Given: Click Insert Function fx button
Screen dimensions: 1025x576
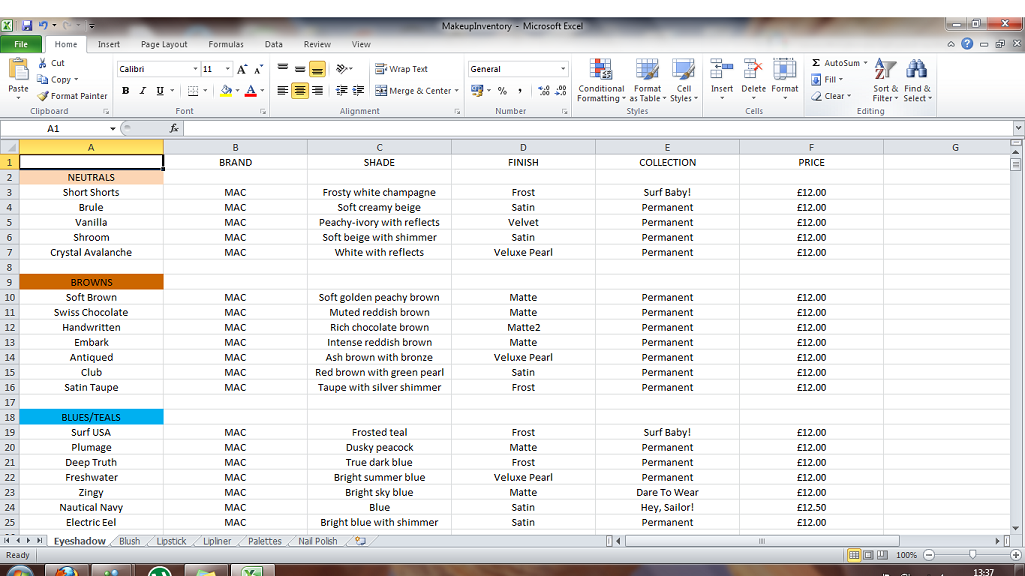Looking at the screenshot, I should (174, 128).
